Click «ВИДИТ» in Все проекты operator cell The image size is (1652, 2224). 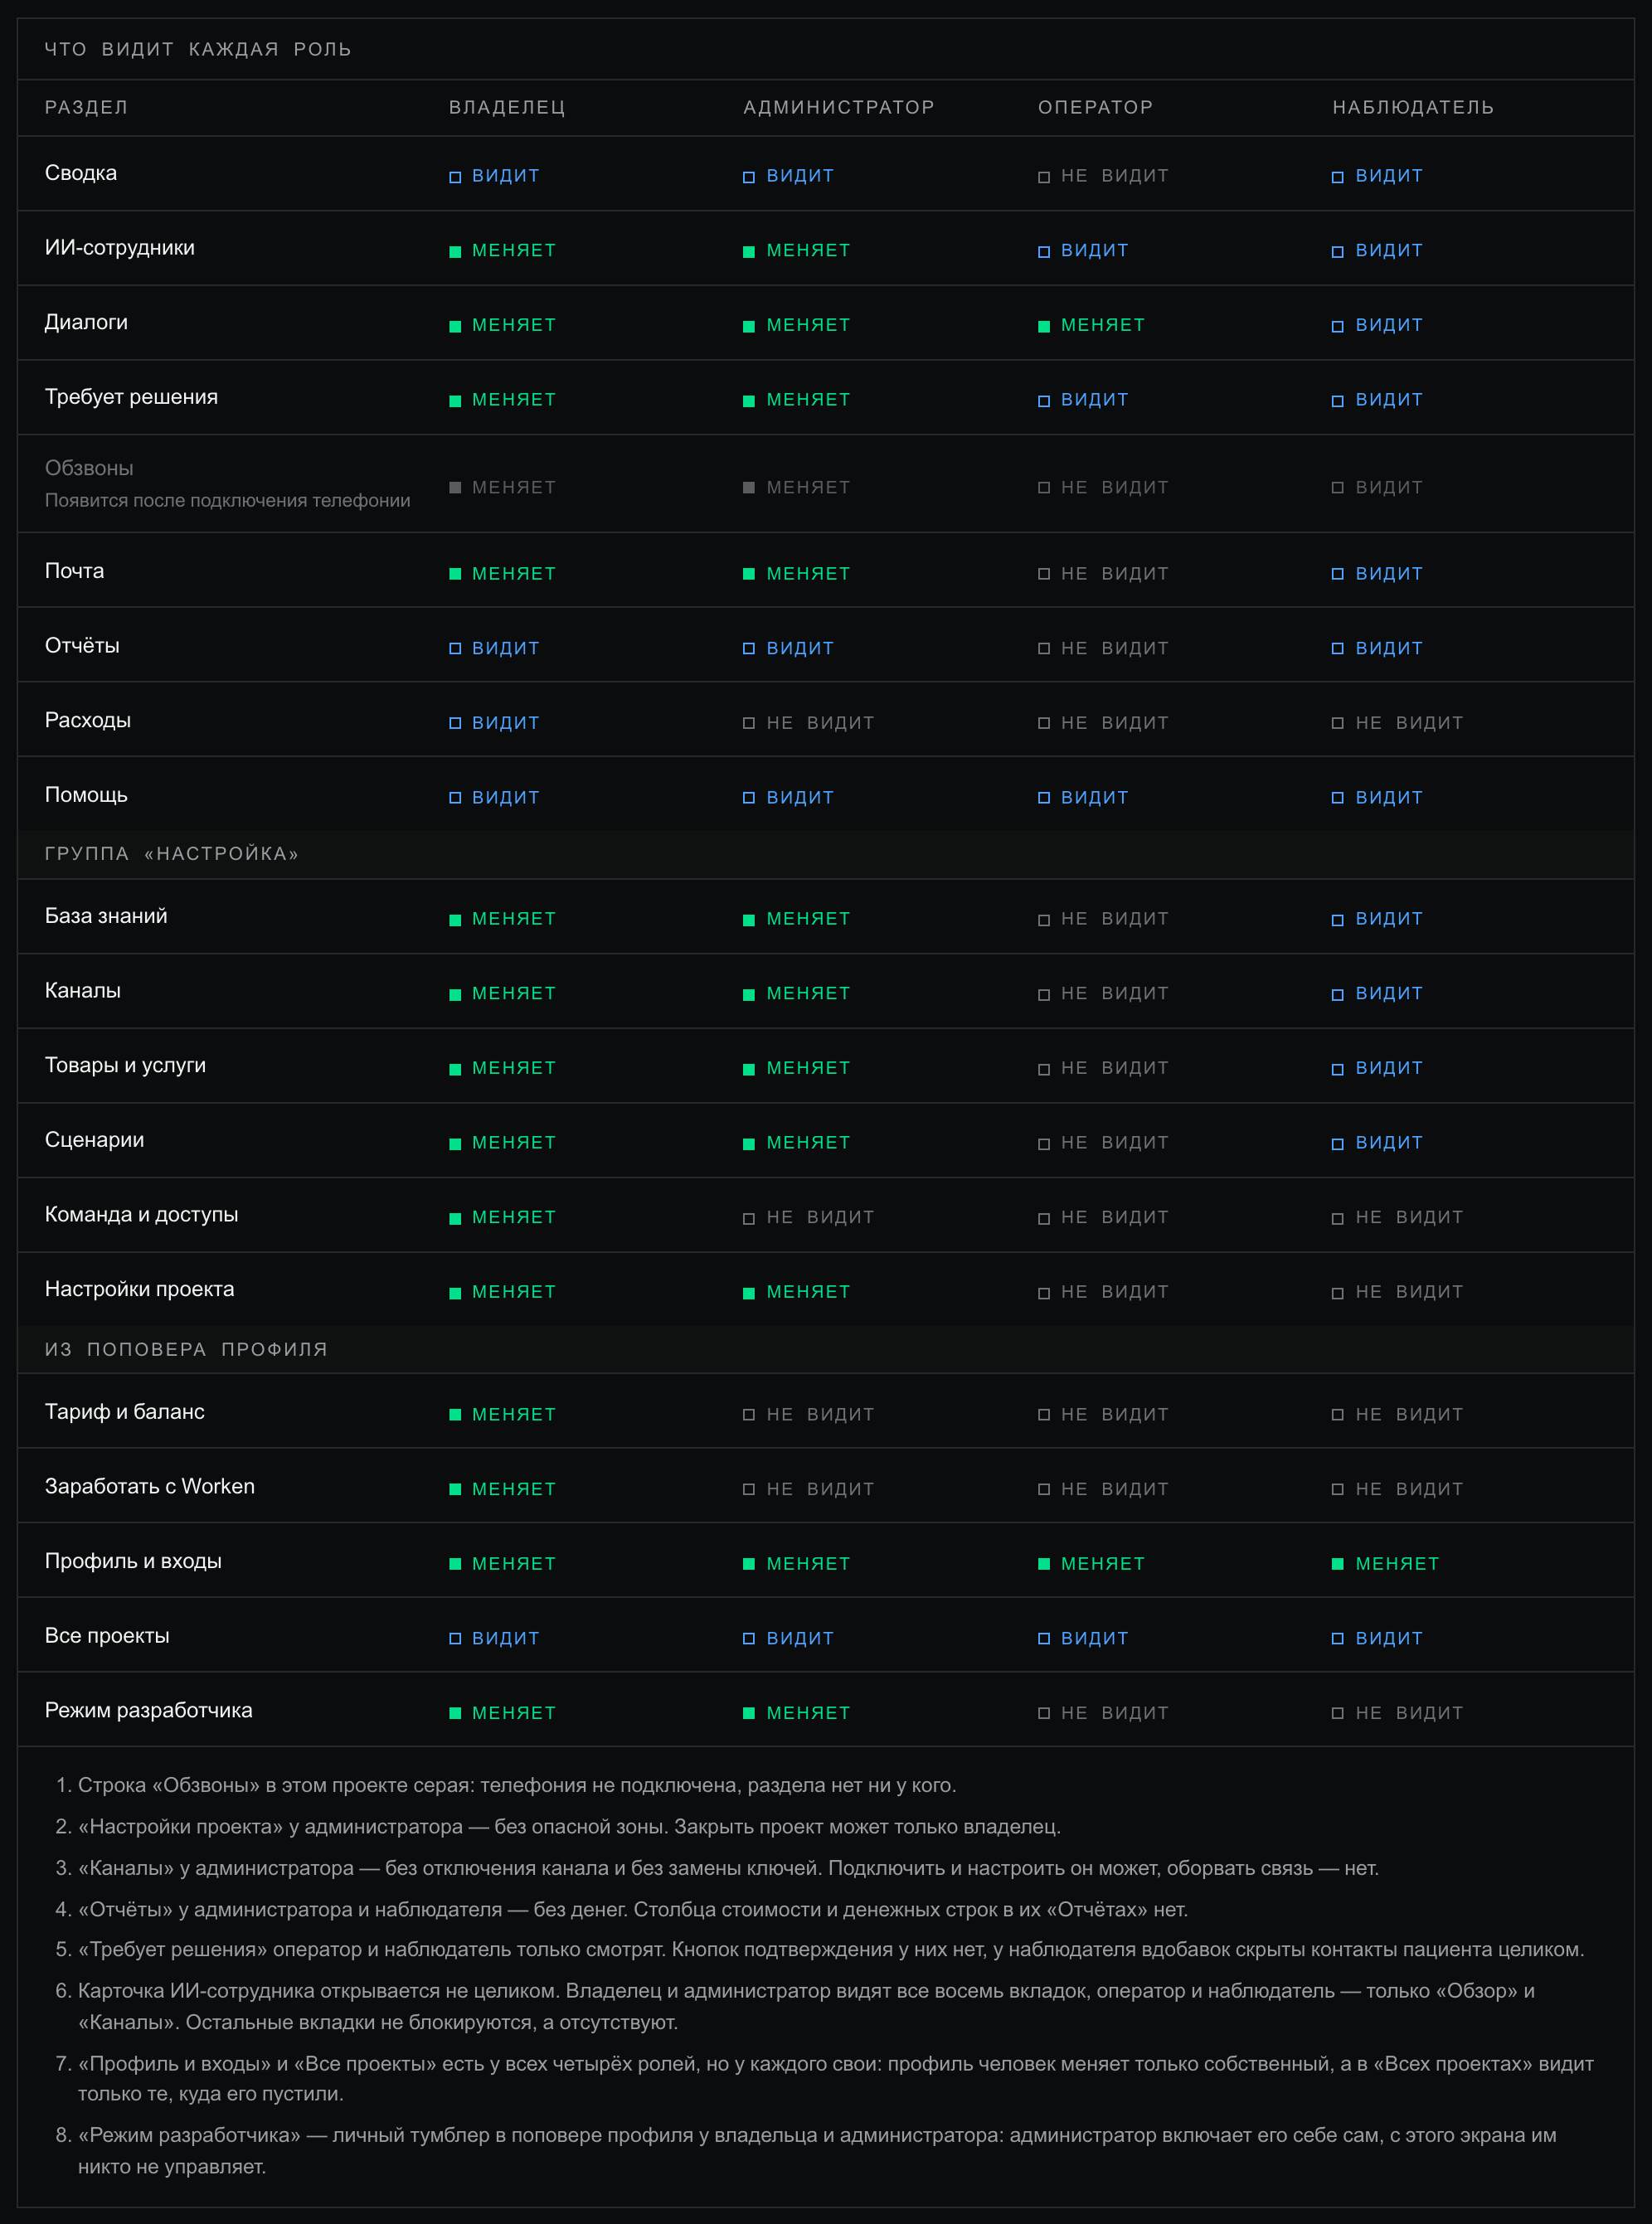click(x=1094, y=1638)
